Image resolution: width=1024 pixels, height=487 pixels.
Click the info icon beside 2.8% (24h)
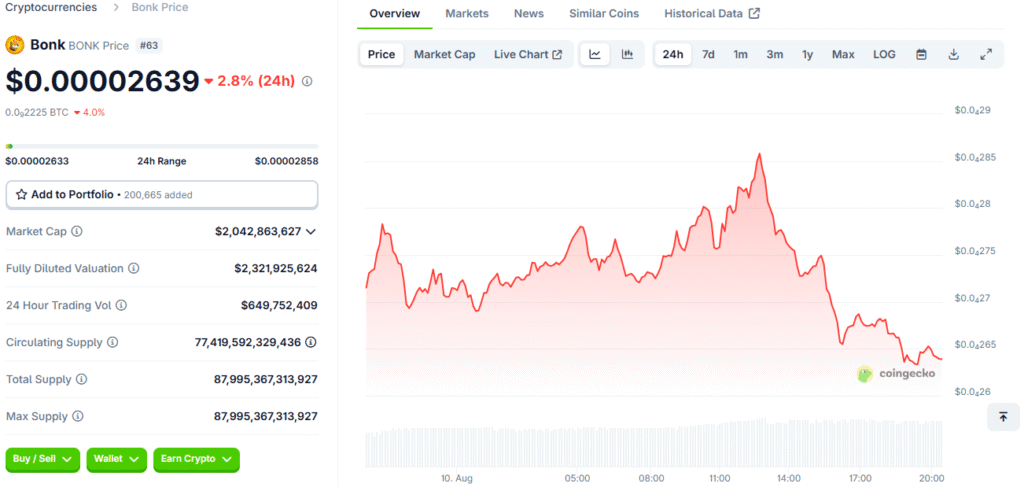[307, 82]
